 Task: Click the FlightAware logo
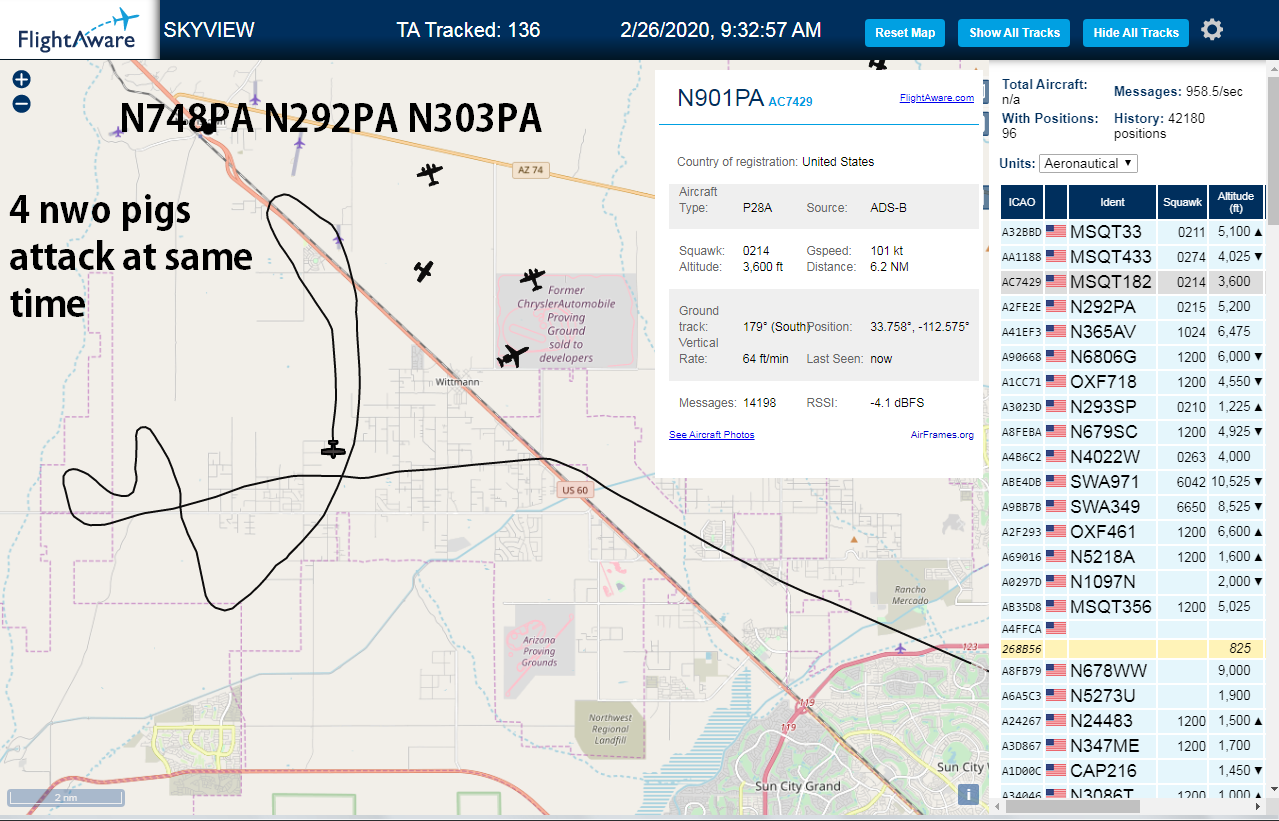[x=79, y=29]
